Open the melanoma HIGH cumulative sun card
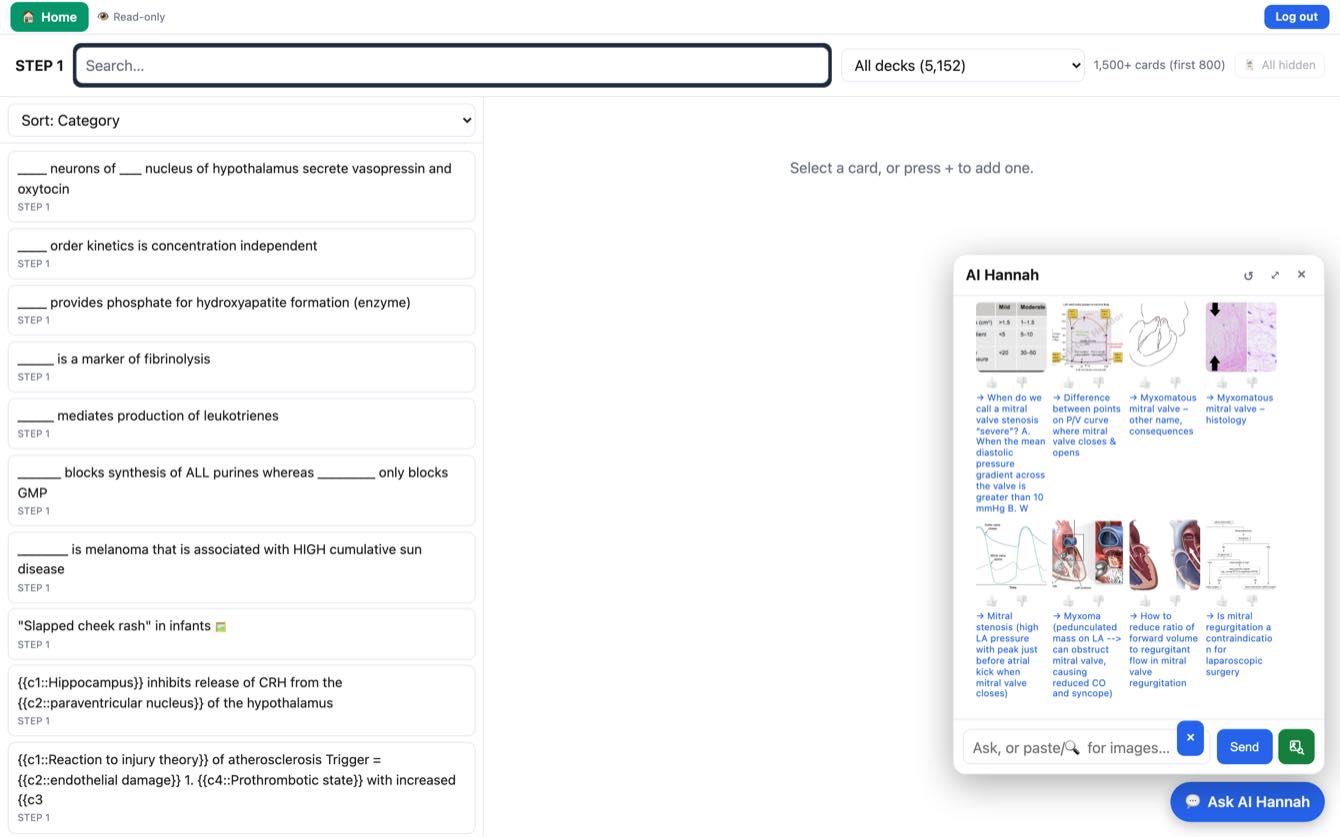The width and height of the screenshot is (1340, 837). [241, 567]
